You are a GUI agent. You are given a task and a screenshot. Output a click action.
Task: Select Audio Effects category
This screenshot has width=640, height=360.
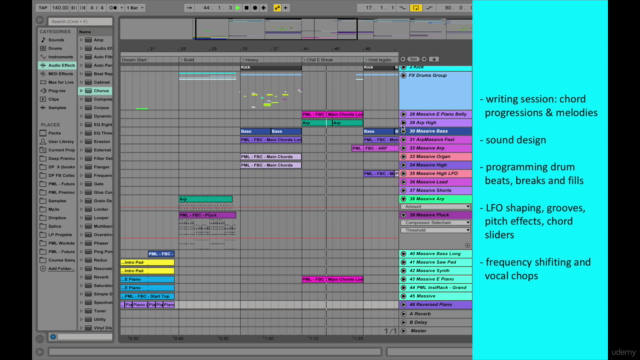[57, 65]
